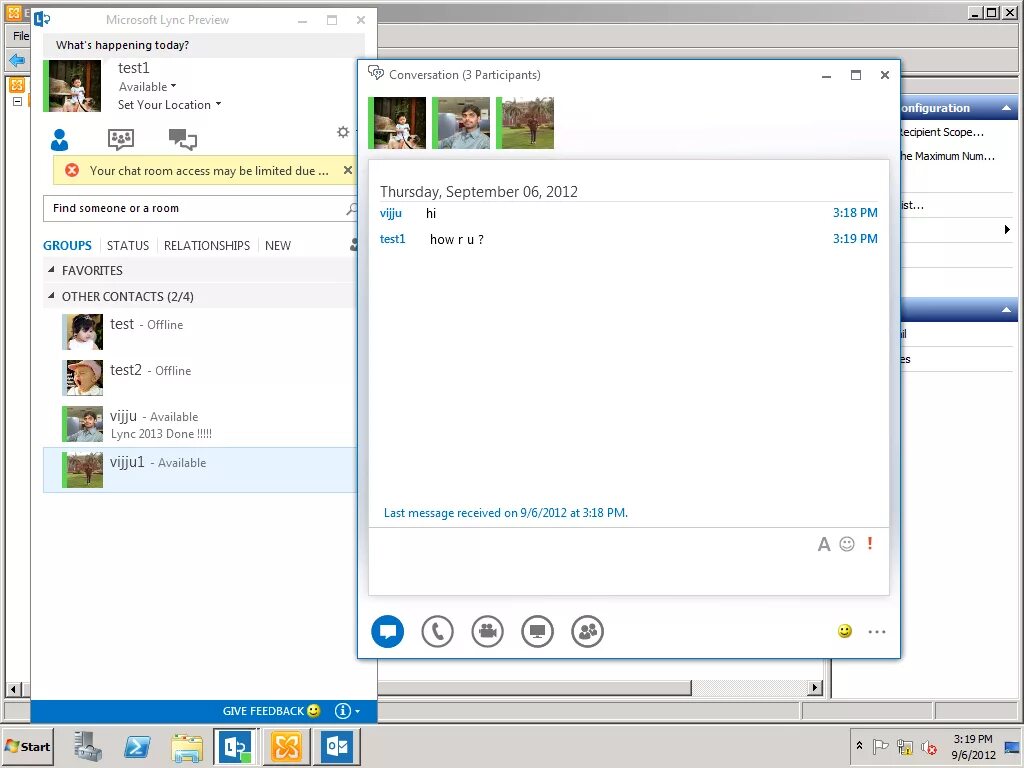Open the font formatting A icon
Viewport: 1024px width, 768px height.
coord(824,544)
